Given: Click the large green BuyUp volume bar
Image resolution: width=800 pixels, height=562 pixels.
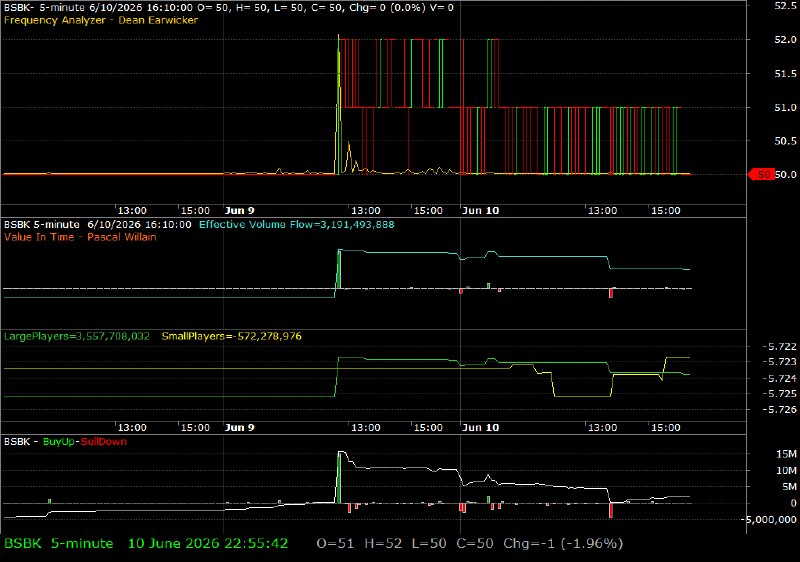Looking at the screenshot, I should pyautogui.click(x=339, y=477).
